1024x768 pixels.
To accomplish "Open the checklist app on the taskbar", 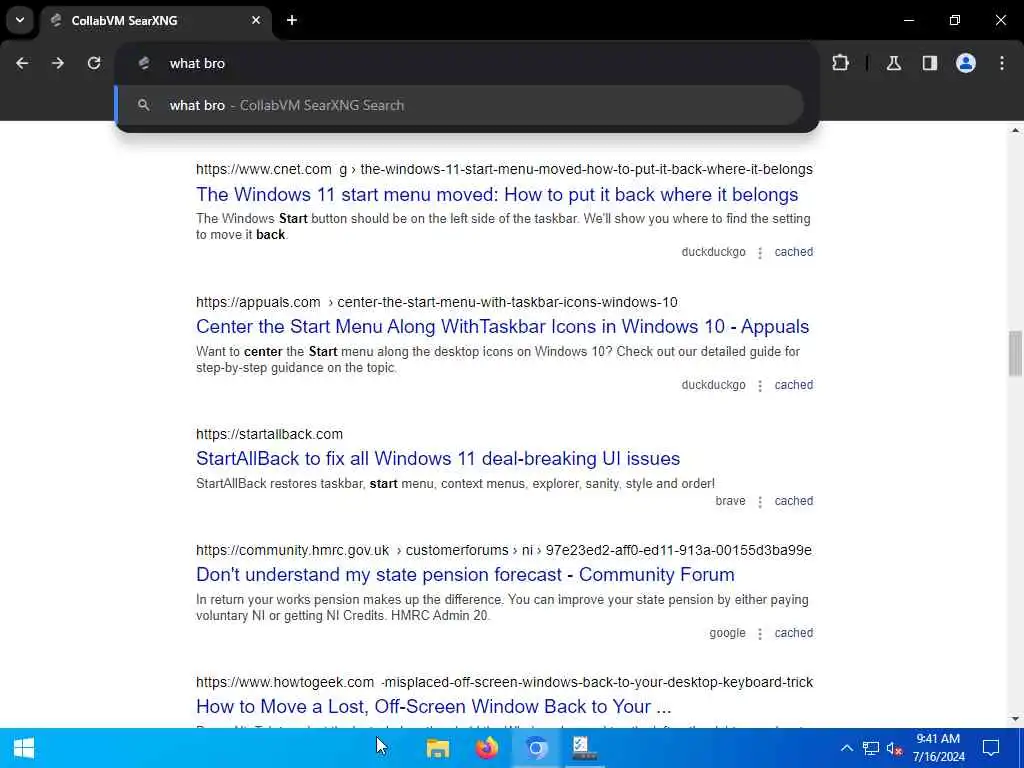I will tap(584, 748).
